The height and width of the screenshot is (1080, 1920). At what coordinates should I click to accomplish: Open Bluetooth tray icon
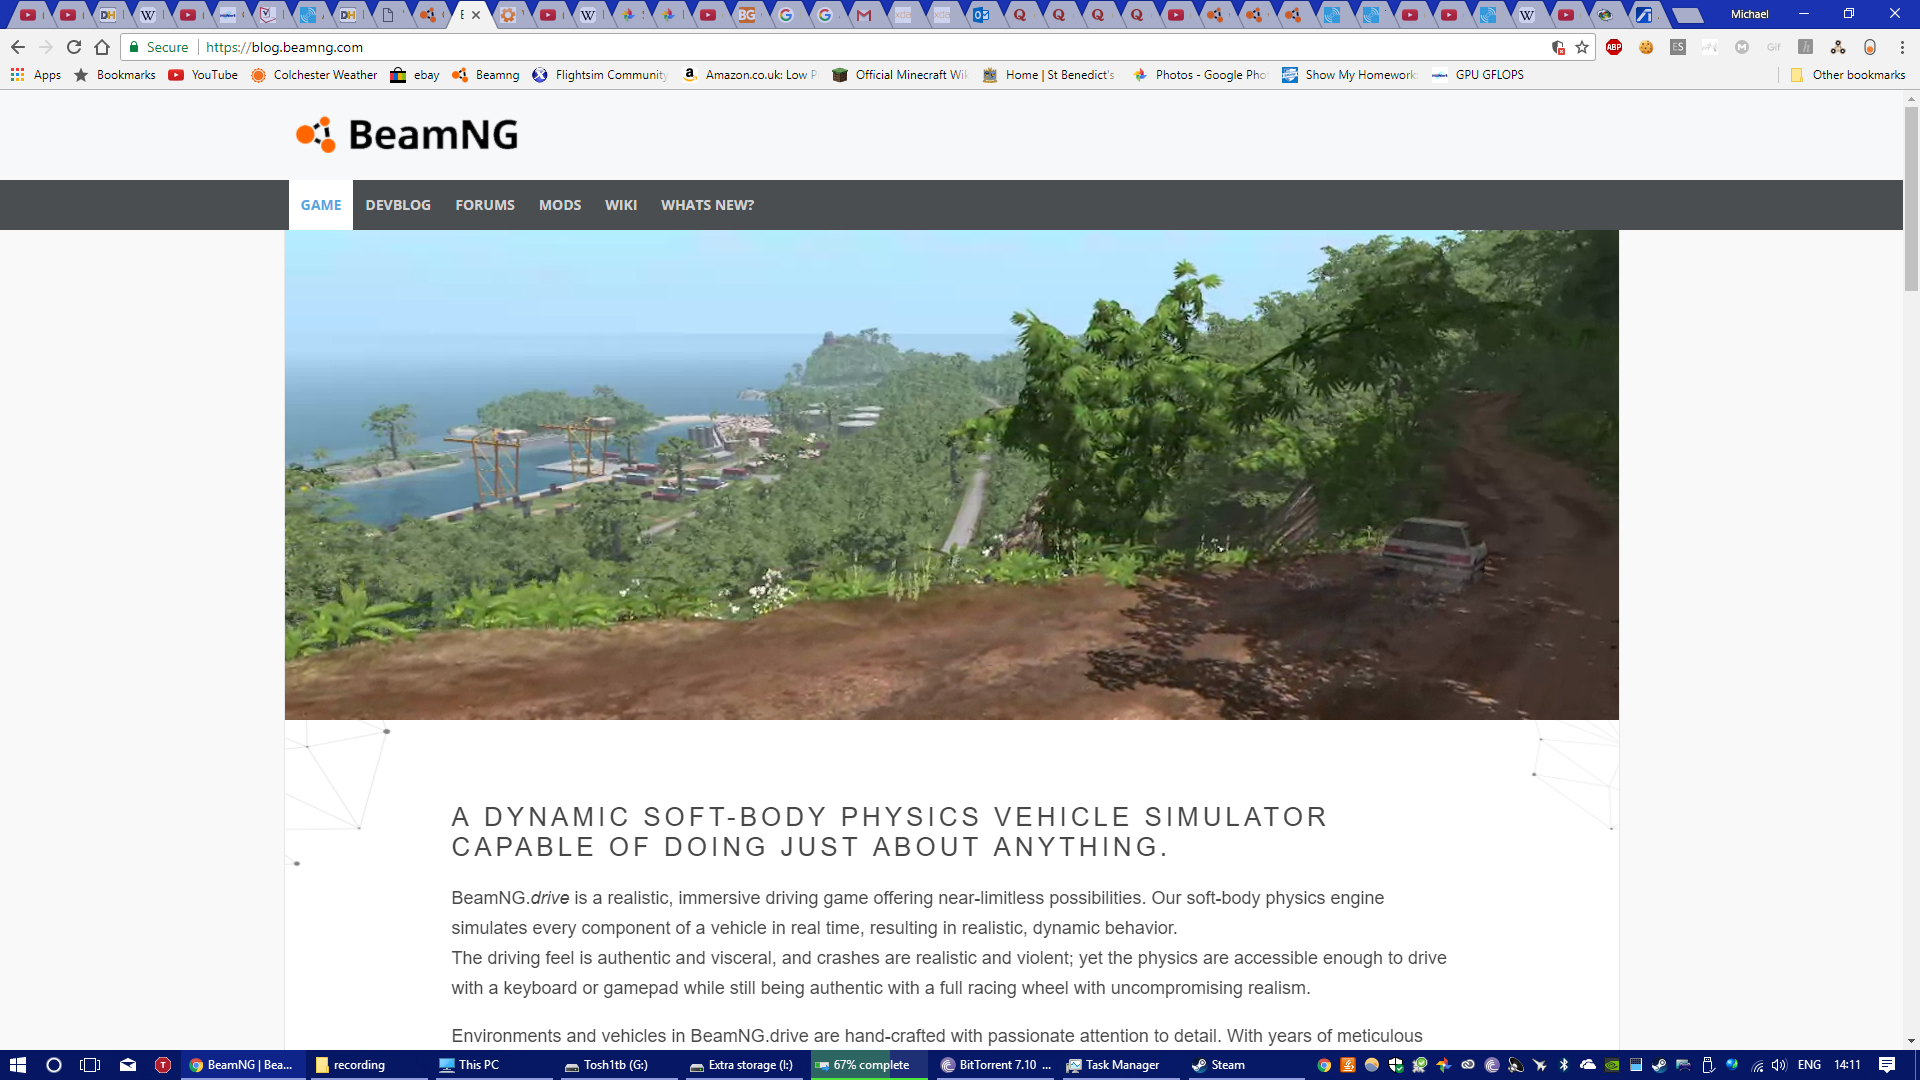[1564, 1065]
